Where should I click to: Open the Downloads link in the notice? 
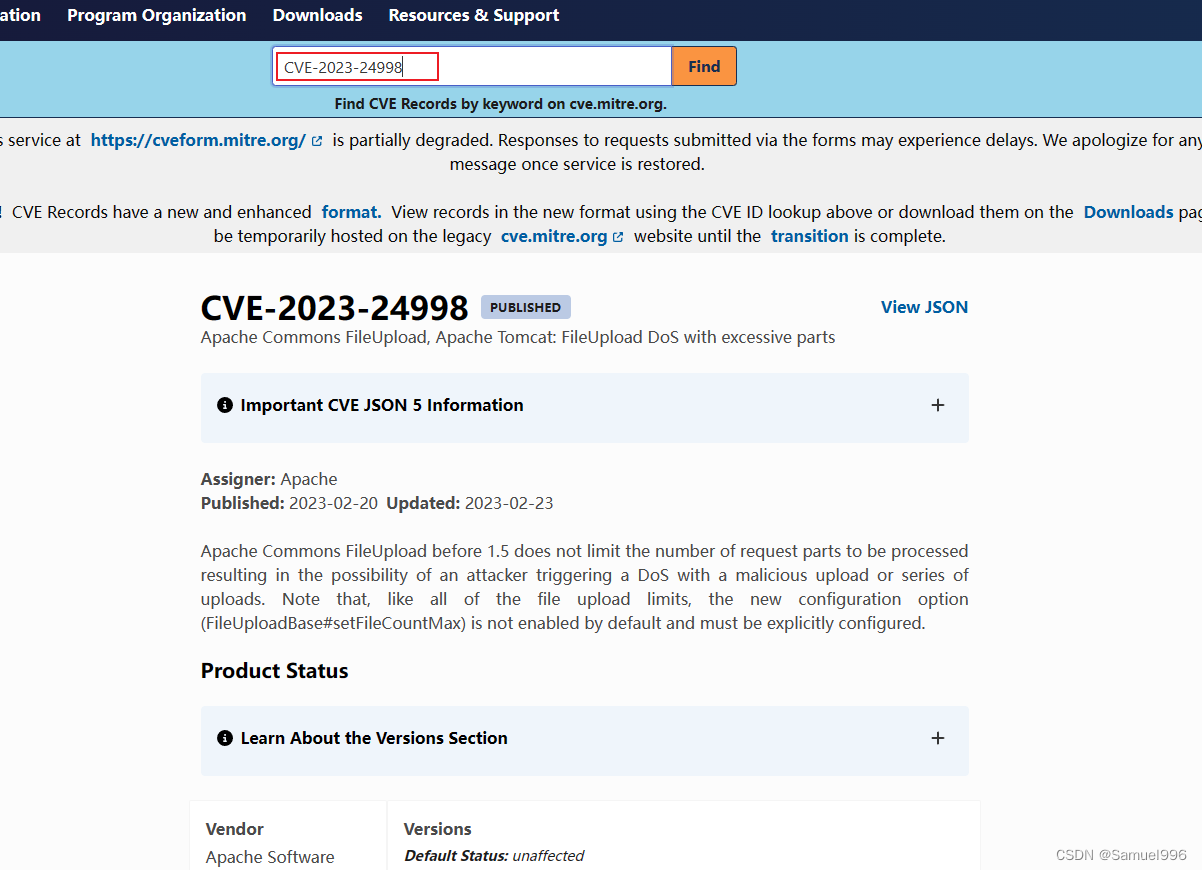pos(1128,212)
